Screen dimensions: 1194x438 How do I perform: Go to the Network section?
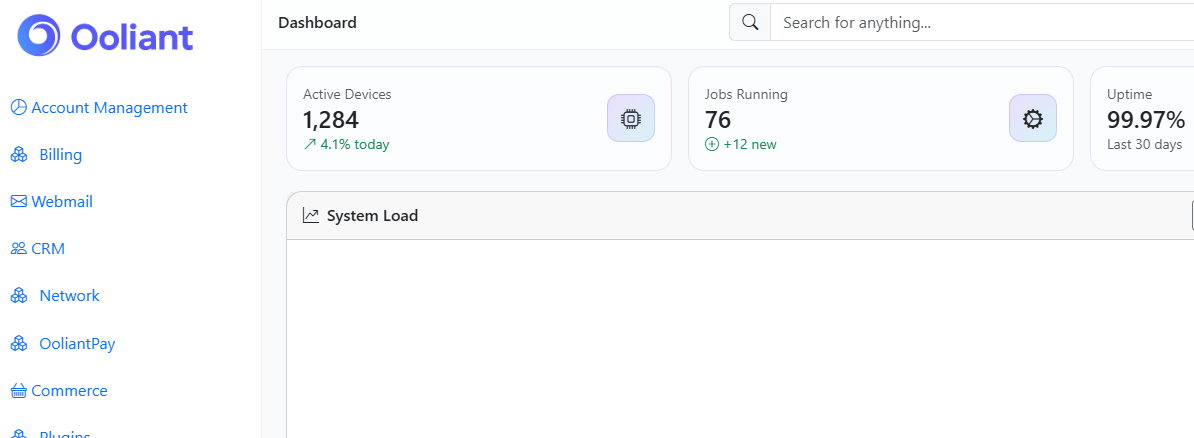coord(69,296)
